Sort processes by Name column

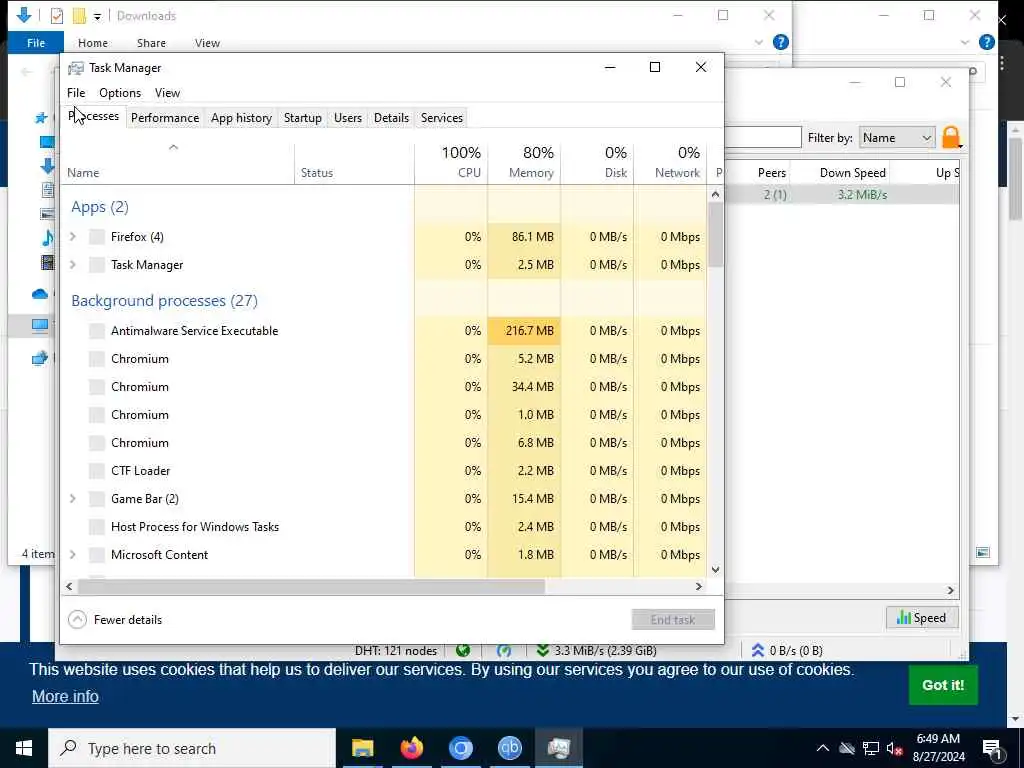pos(178,163)
